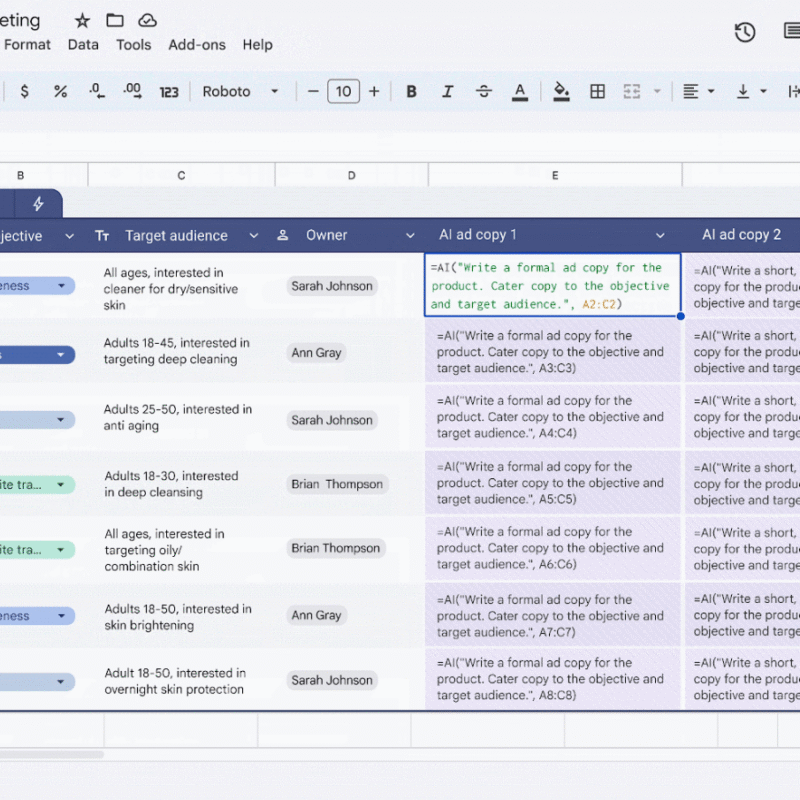Screen dimensions: 800x800
Task: Click the Ann Gray owner chip in row 3
Action: coord(316,352)
